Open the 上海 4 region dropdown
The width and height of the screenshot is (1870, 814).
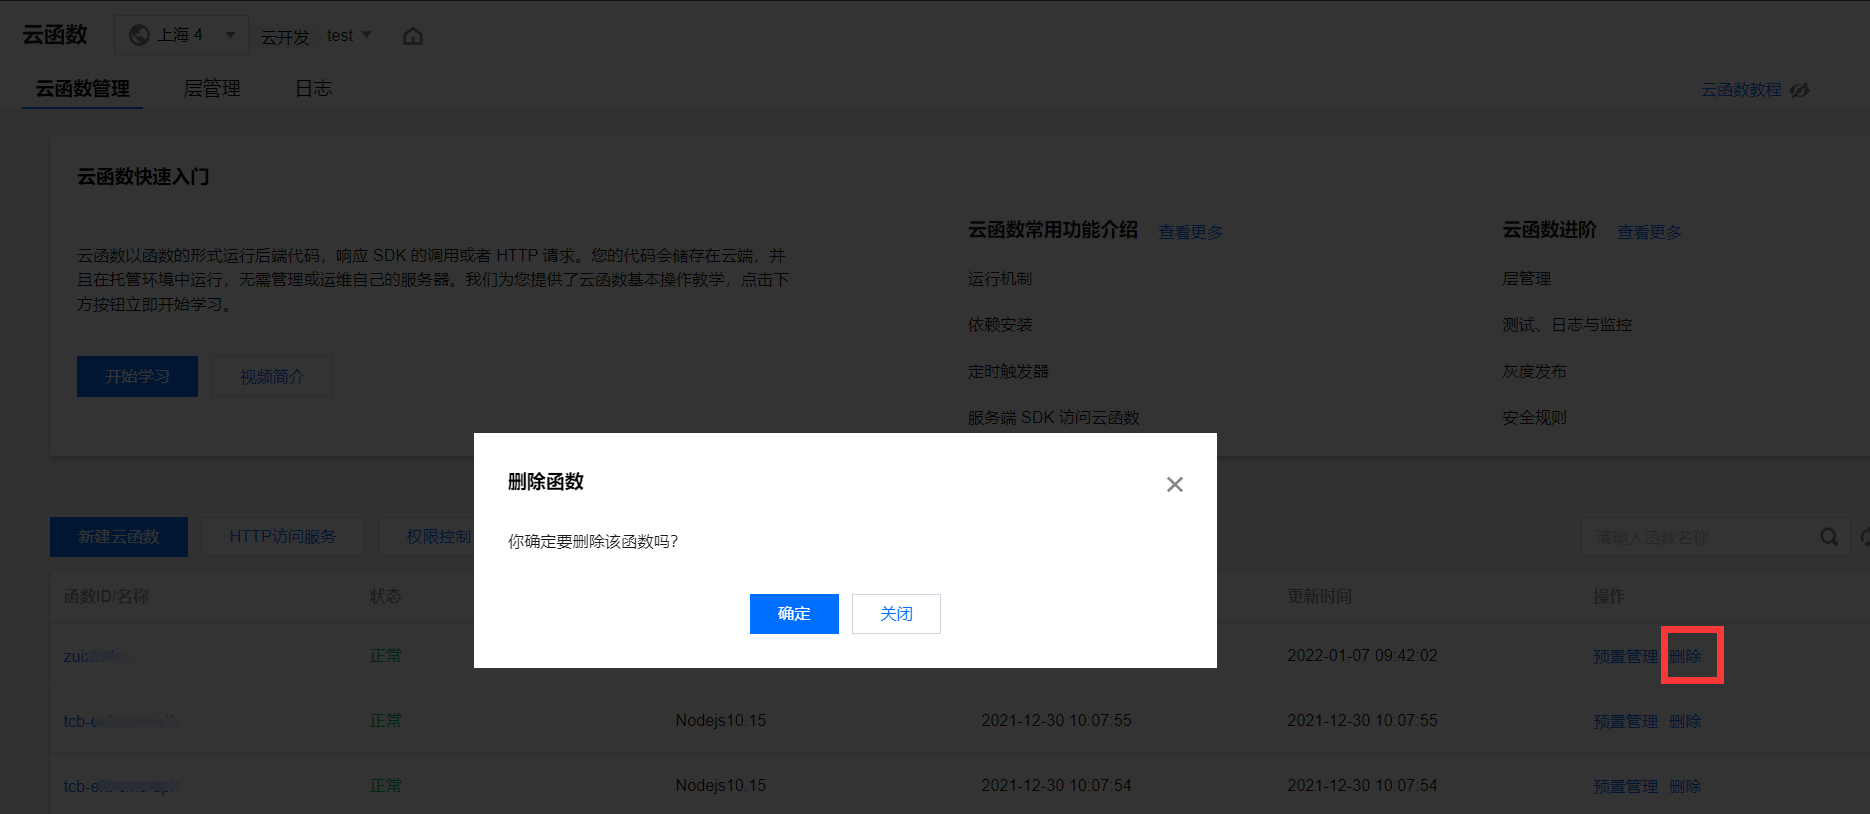[181, 35]
